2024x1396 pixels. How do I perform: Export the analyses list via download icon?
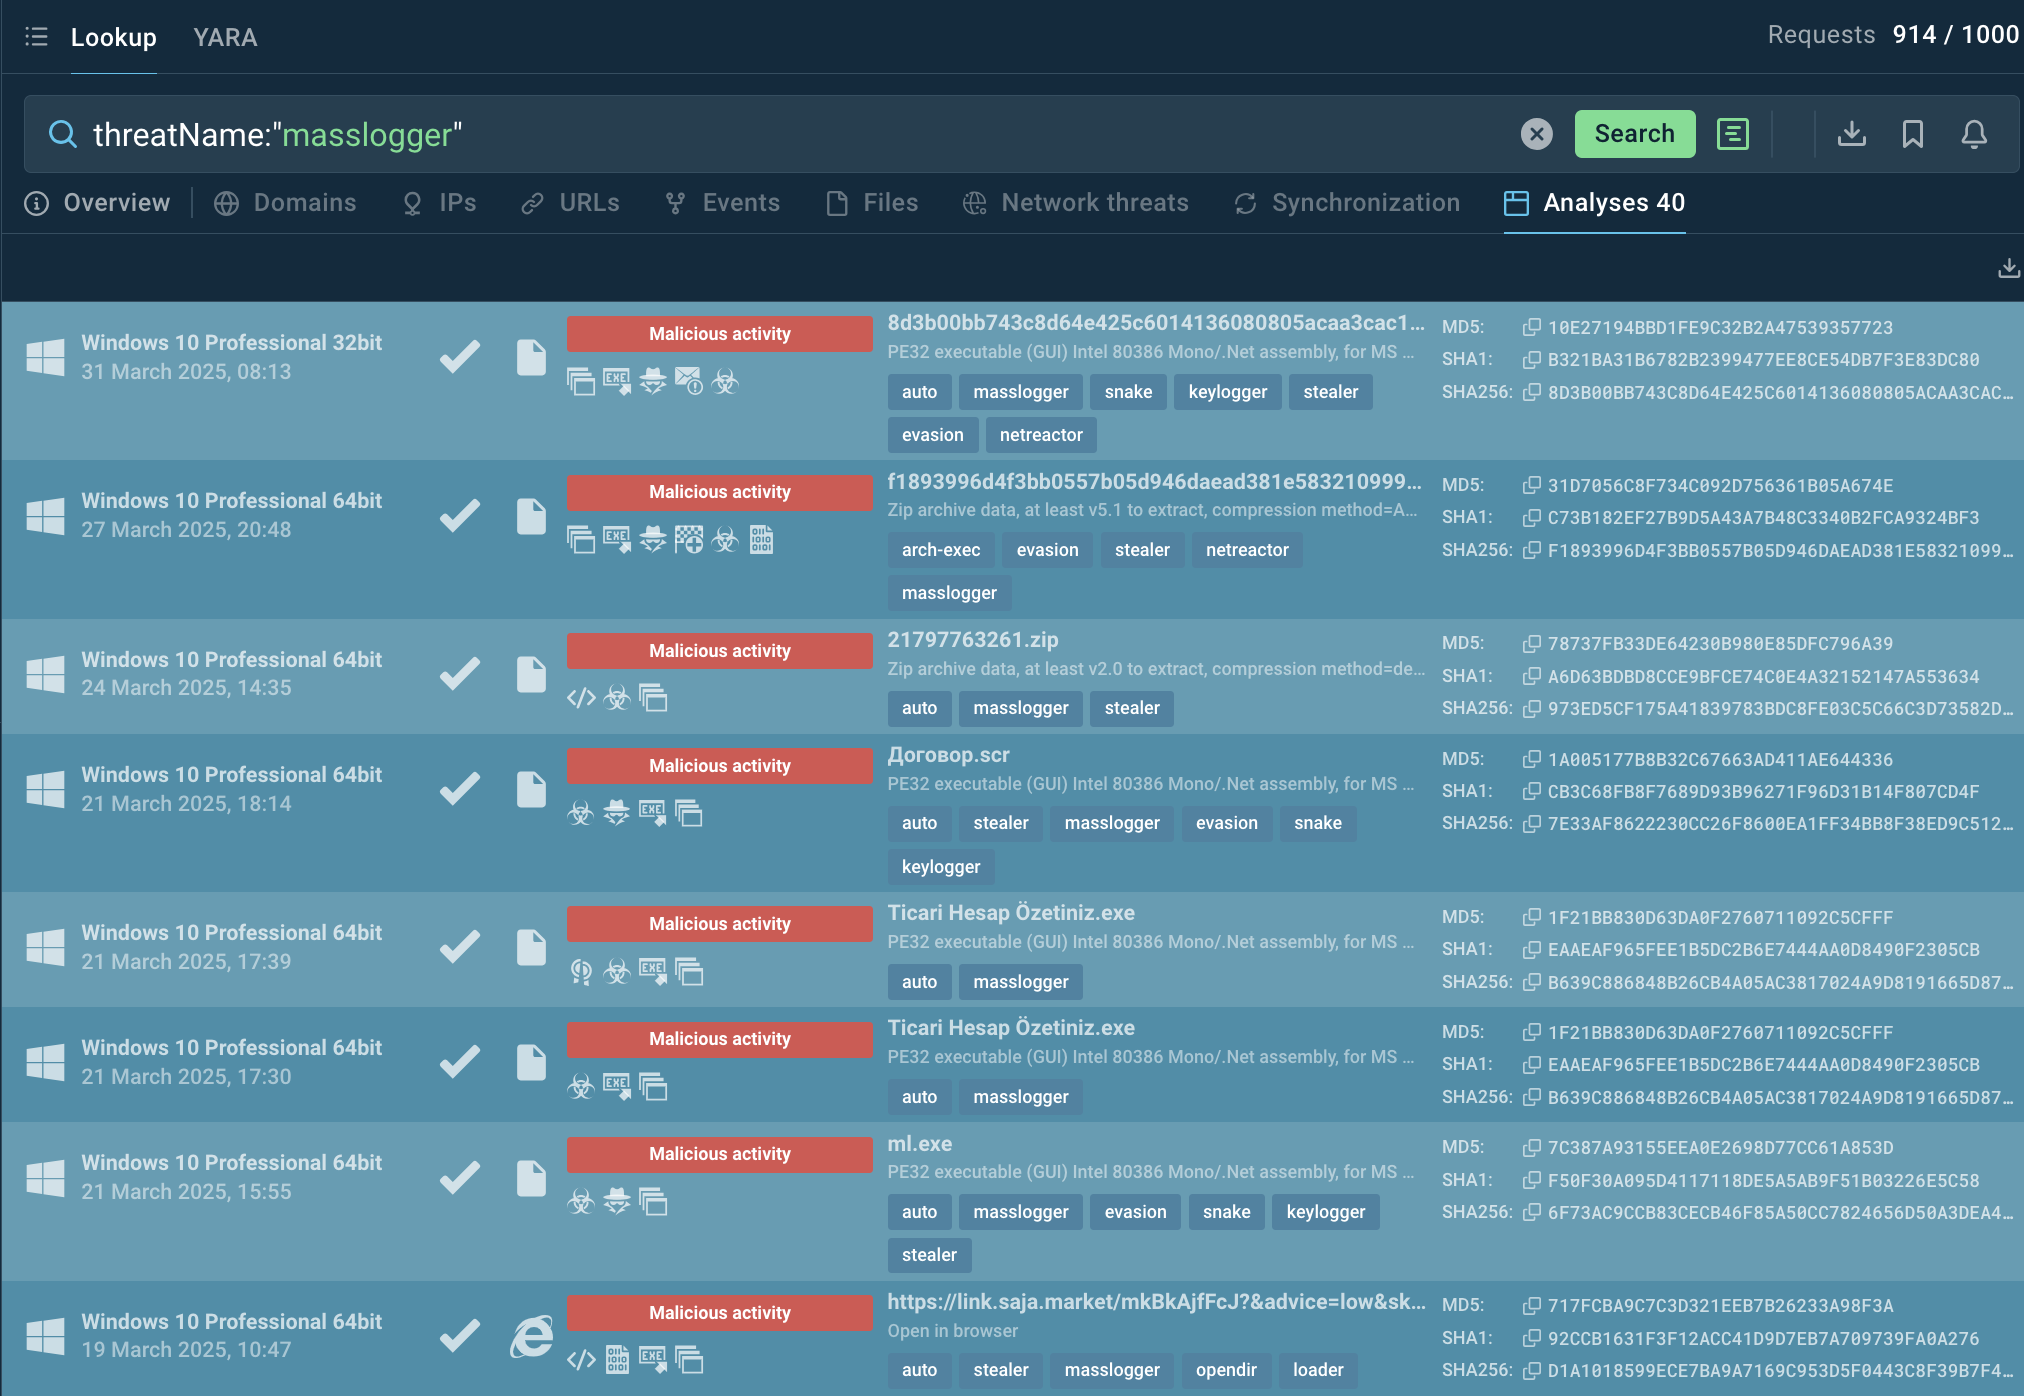[2008, 268]
